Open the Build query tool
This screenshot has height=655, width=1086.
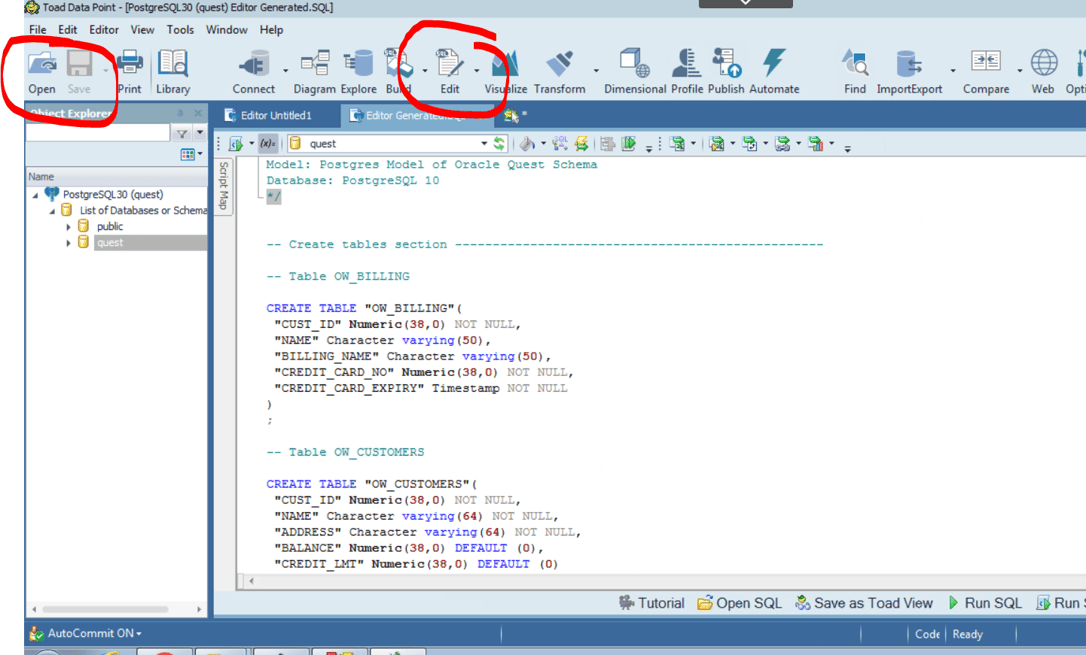point(399,72)
